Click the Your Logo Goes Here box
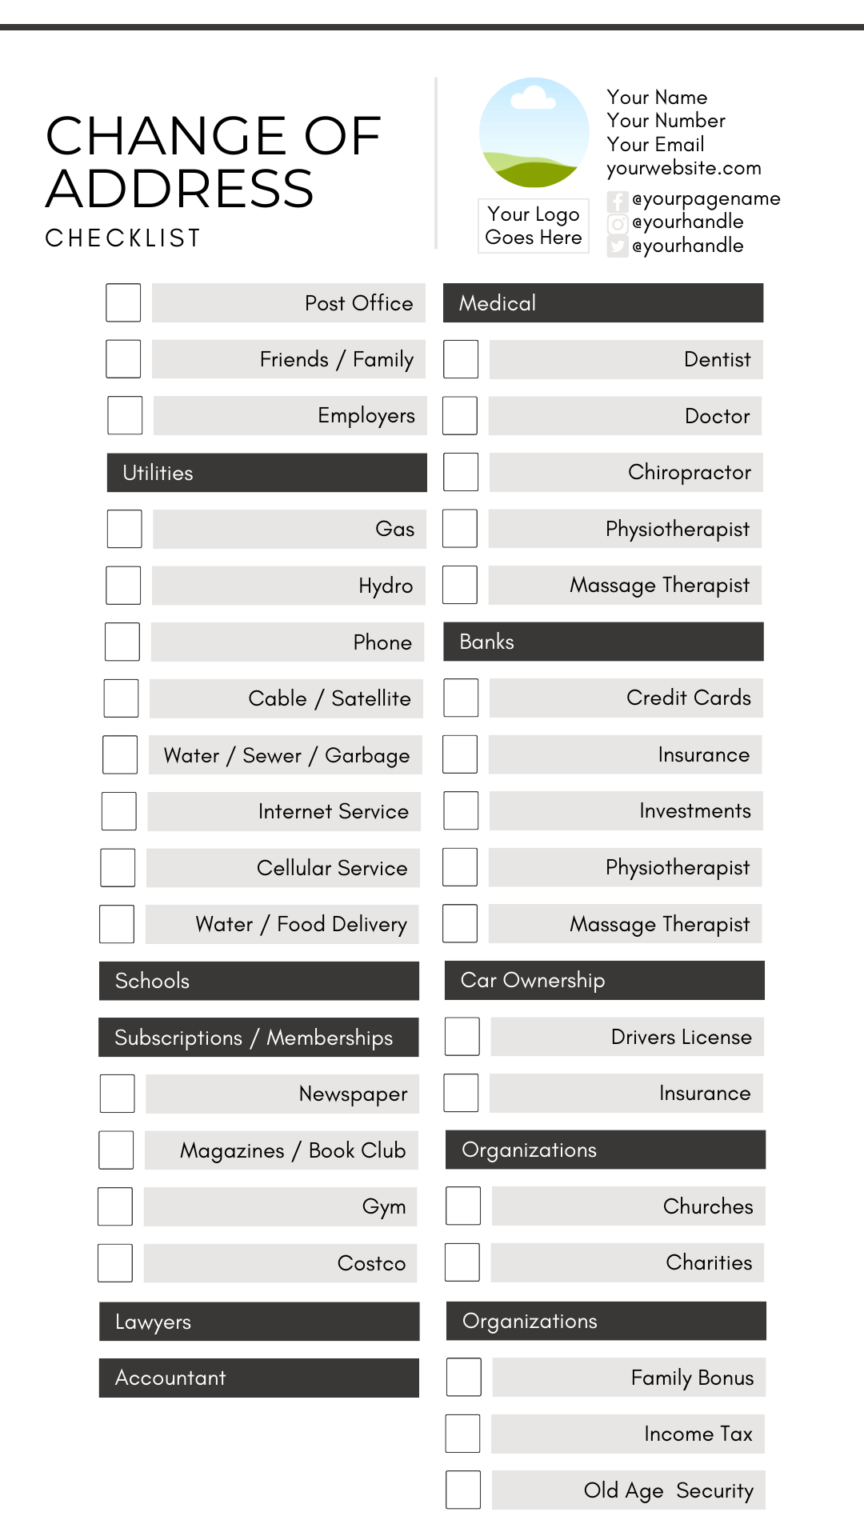 (x=534, y=226)
